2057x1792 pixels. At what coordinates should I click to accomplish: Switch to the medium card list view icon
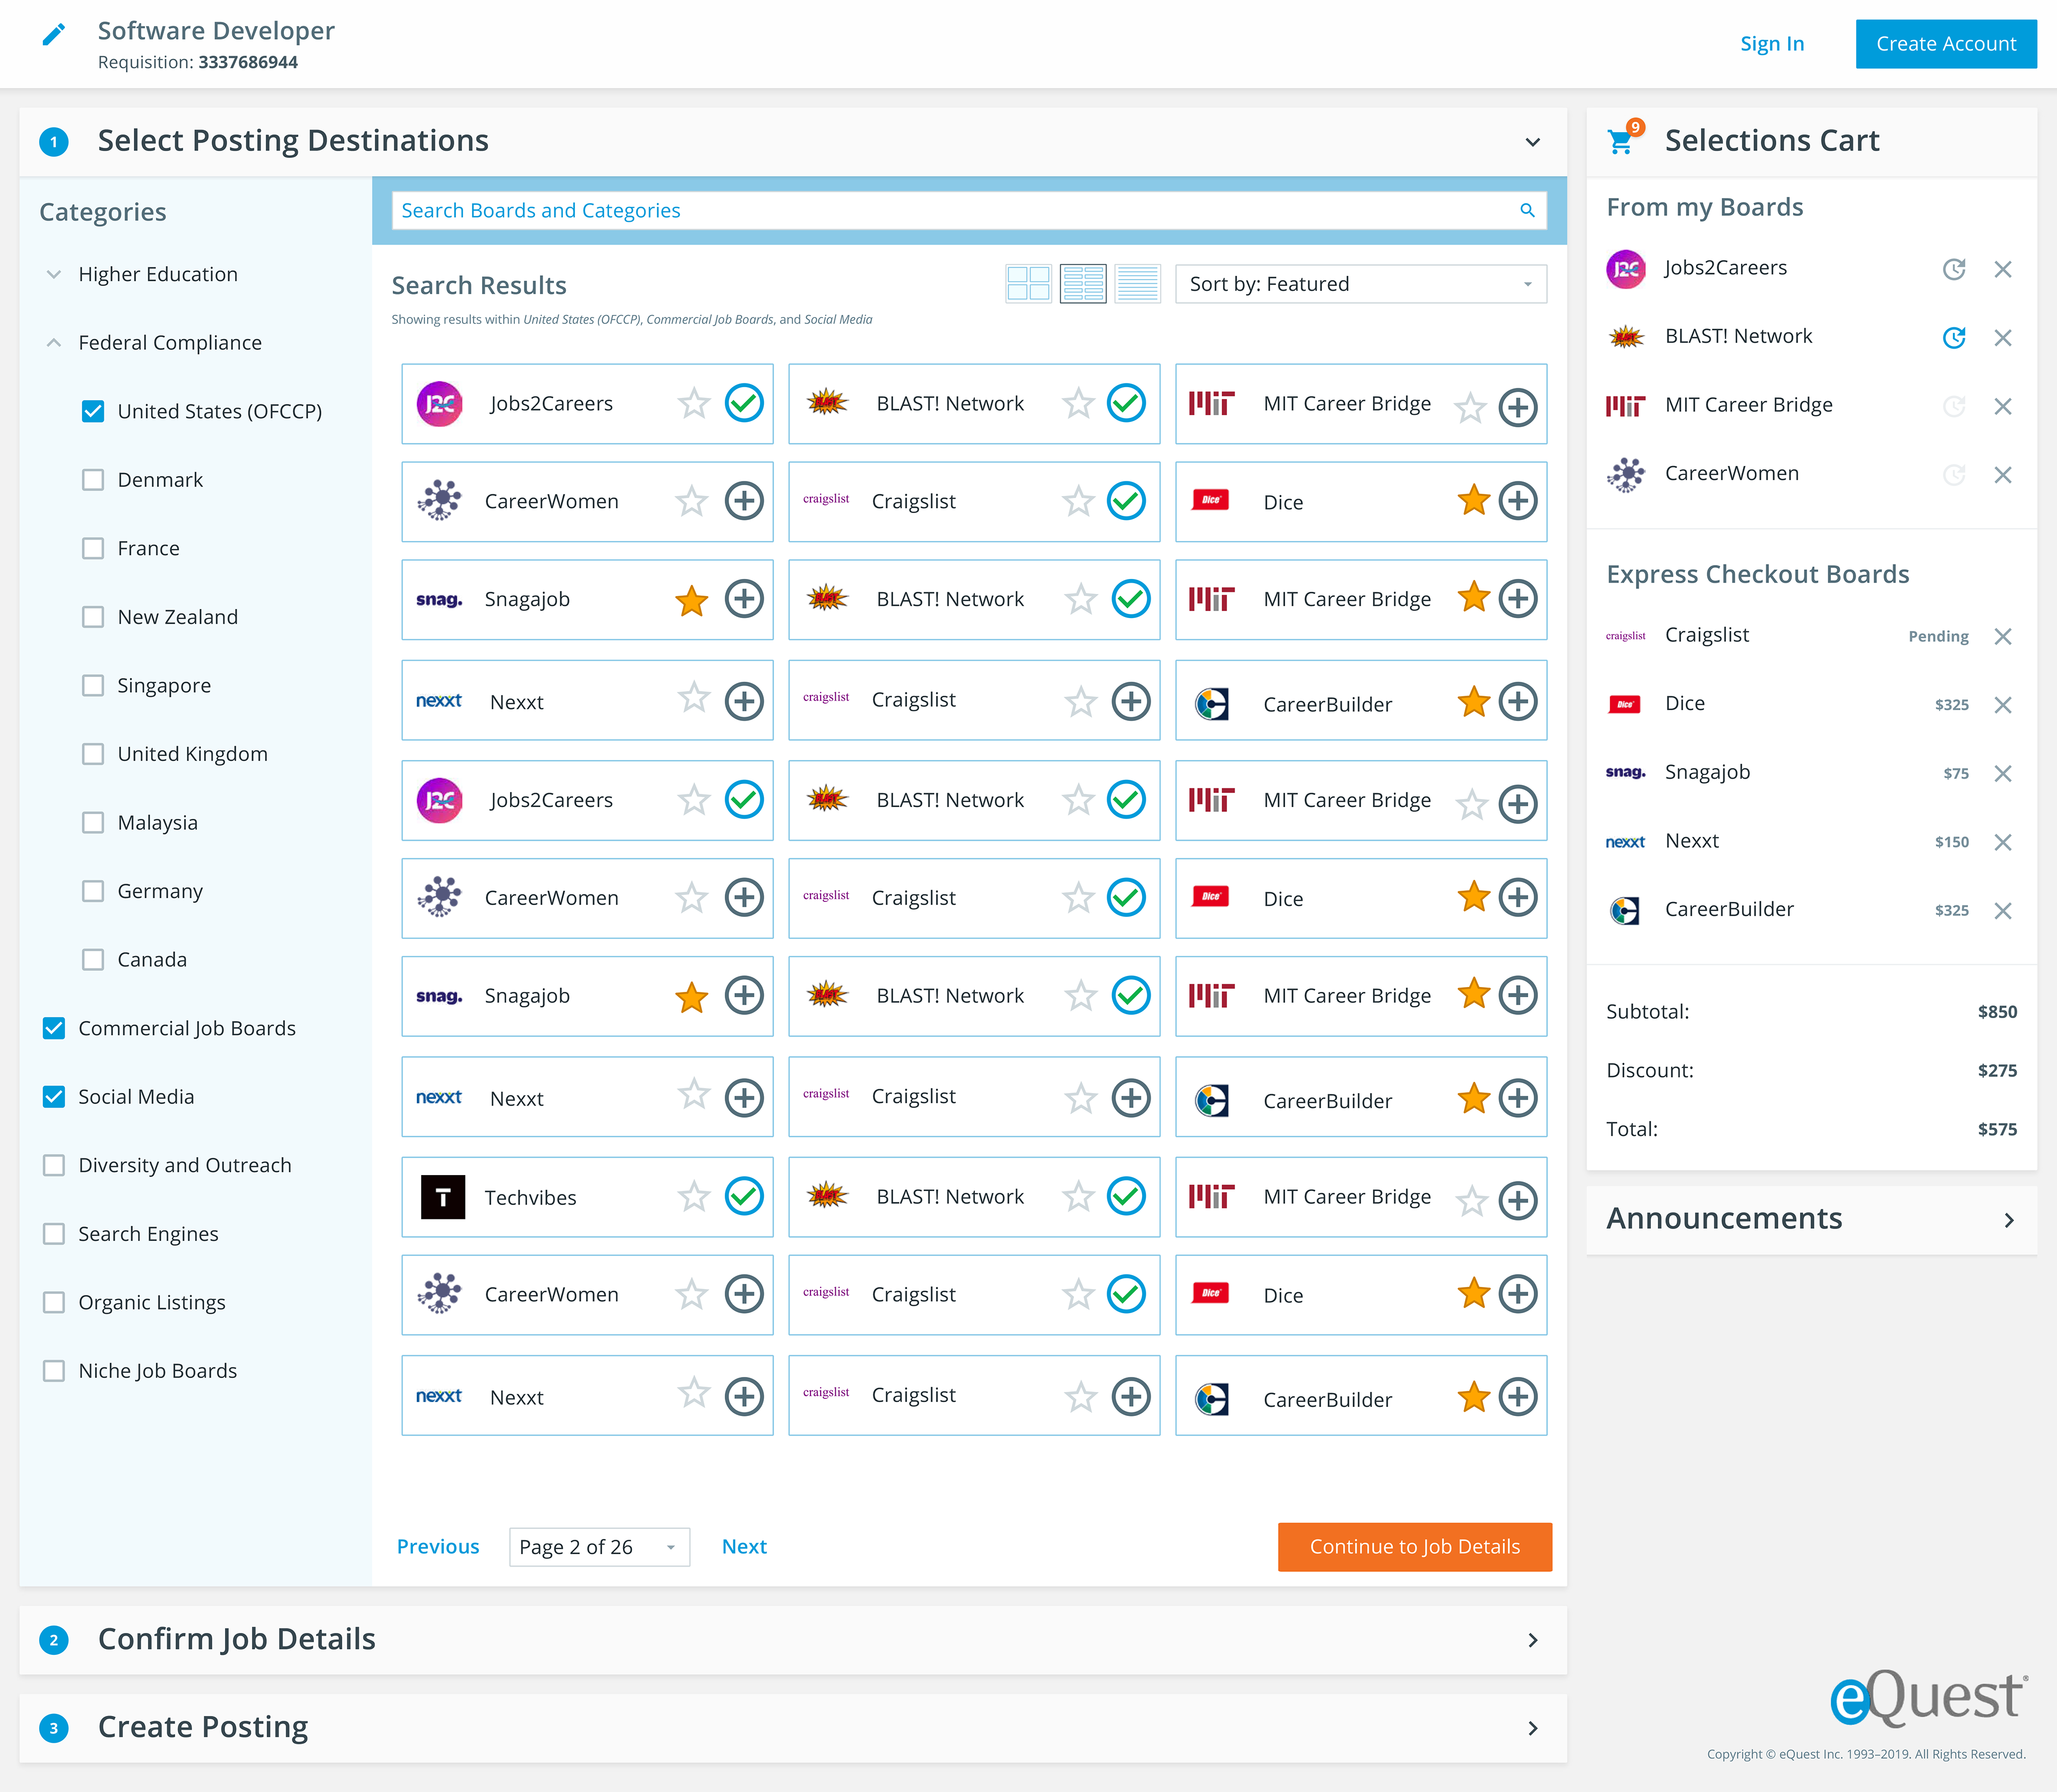tap(1083, 284)
